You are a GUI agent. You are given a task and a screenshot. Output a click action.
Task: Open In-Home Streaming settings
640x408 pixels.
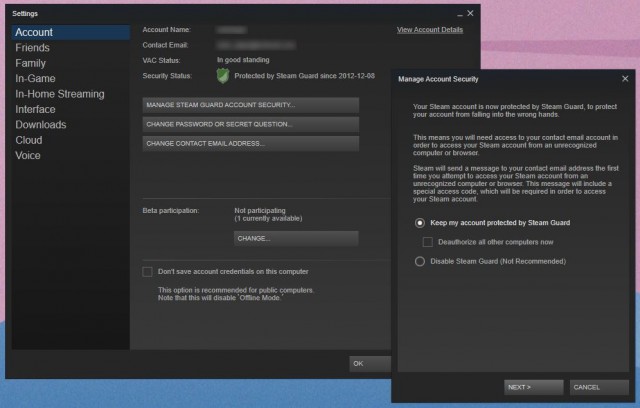pos(59,94)
